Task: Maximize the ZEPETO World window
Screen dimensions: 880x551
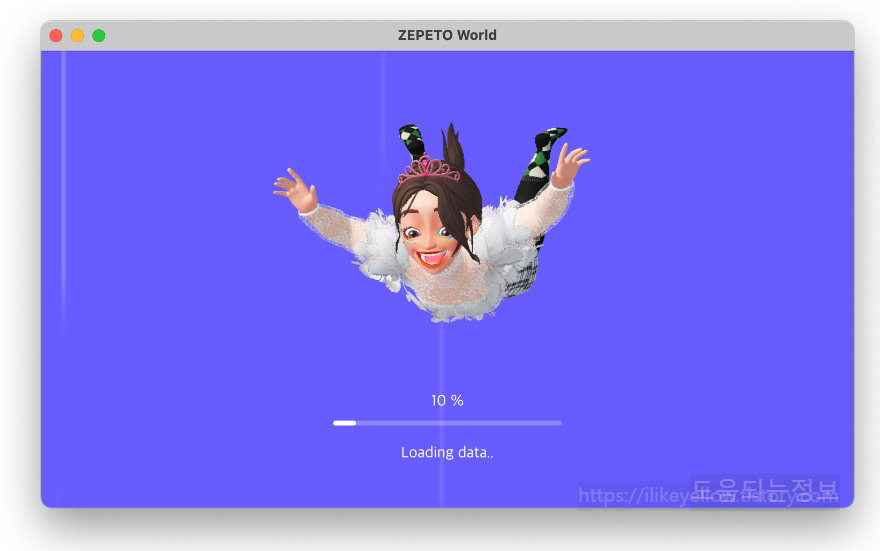Action: coord(99,36)
